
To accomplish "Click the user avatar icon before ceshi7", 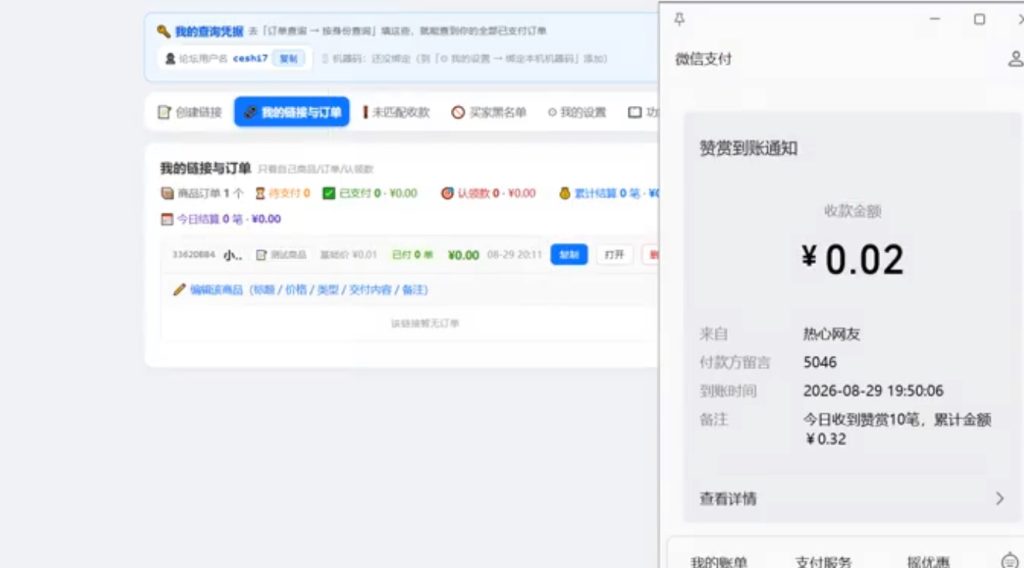I will [170, 59].
